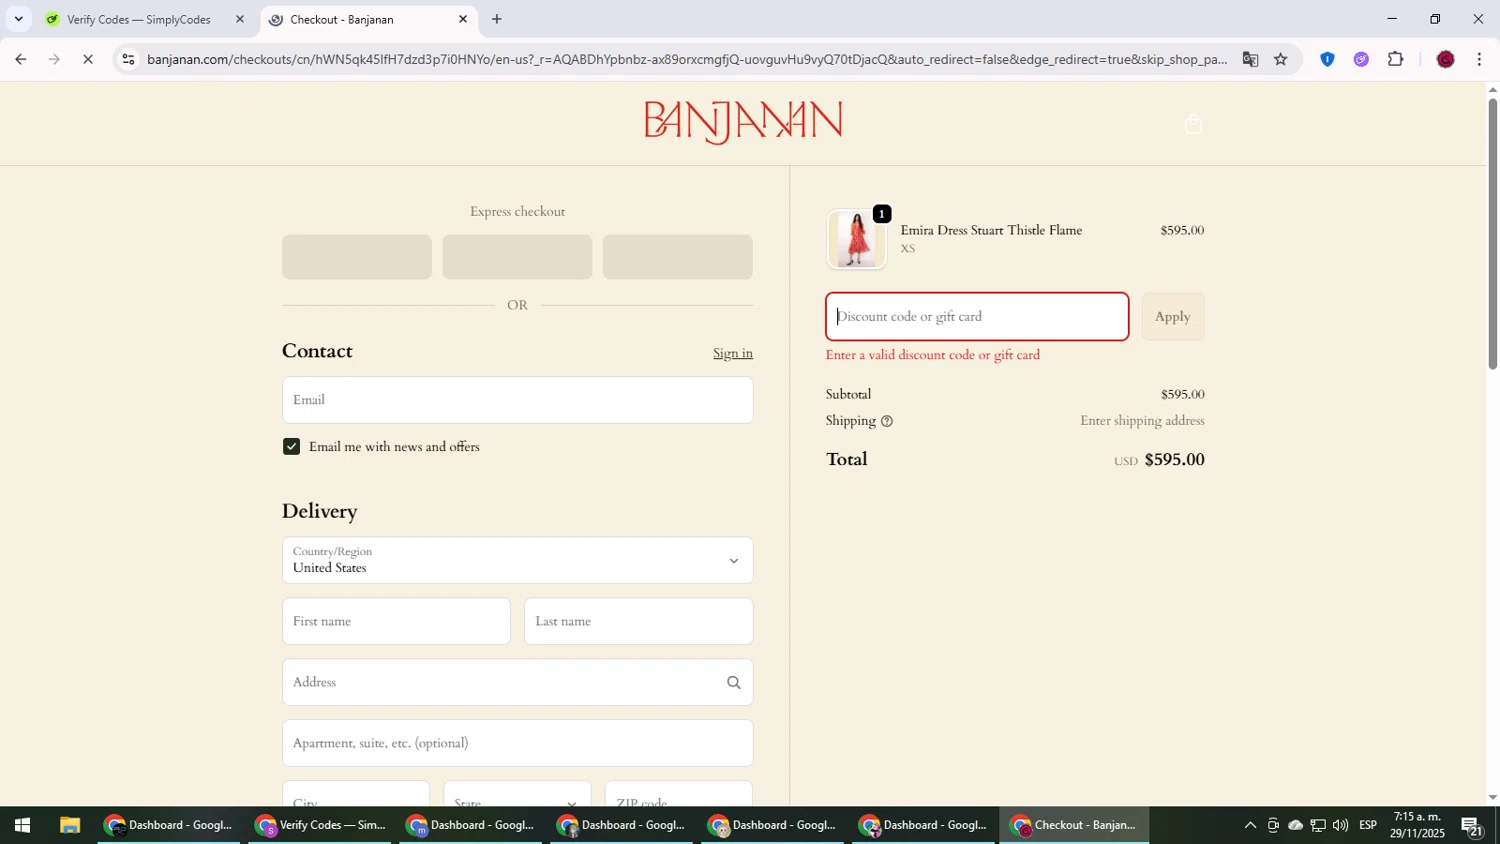Open the tab search dropdown arrow
Viewport: 1500px width, 844px height.
click(18, 19)
